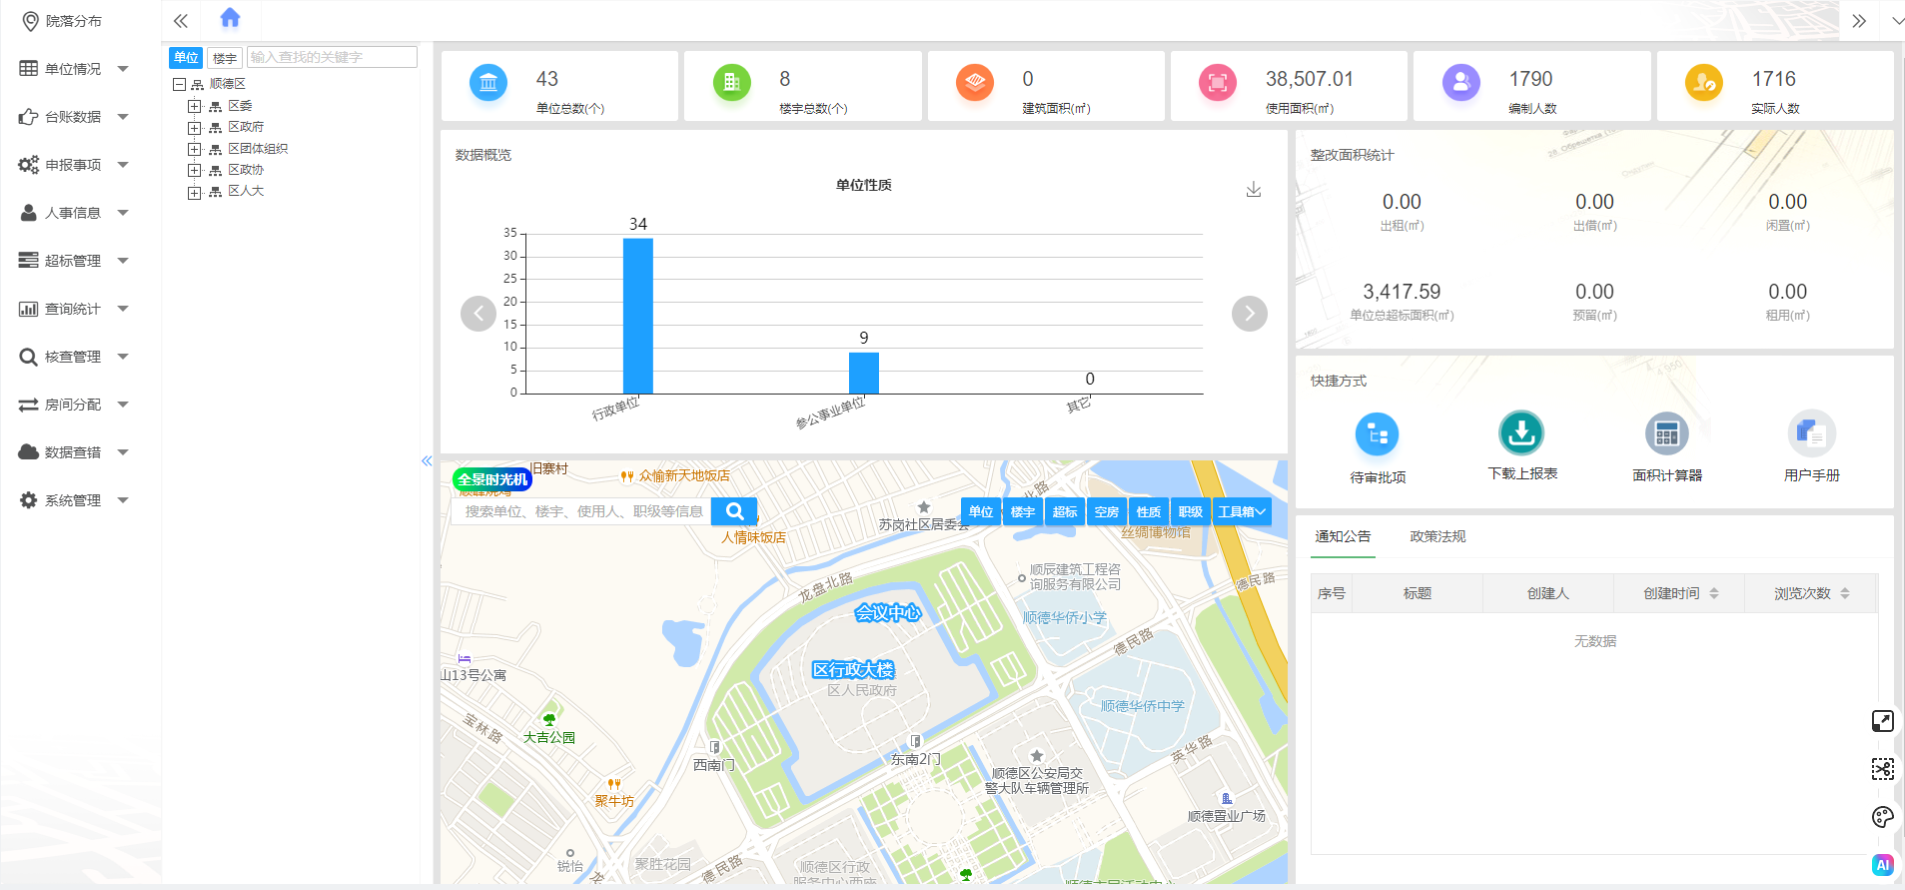Open the 数据查错 menu

click(x=74, y=453)
